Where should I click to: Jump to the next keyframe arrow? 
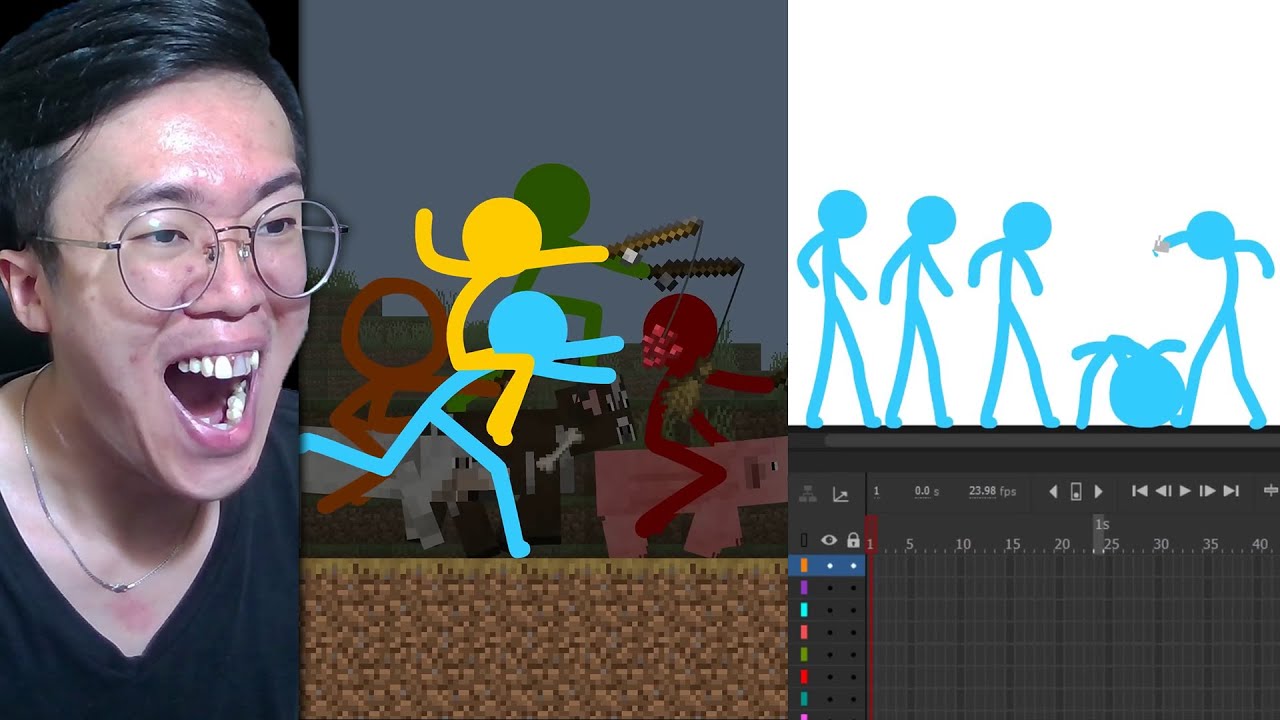[x=1098, y=491]
